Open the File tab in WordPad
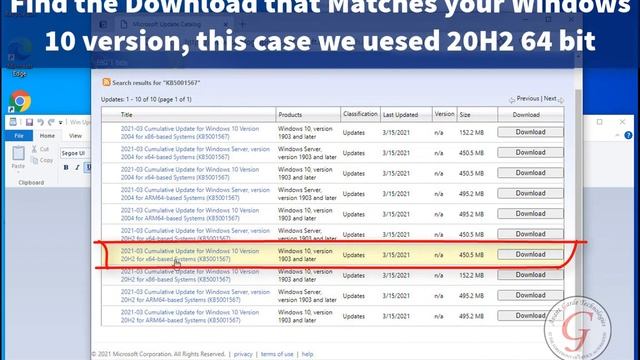640x360 pixels. (x=19, y=136)
